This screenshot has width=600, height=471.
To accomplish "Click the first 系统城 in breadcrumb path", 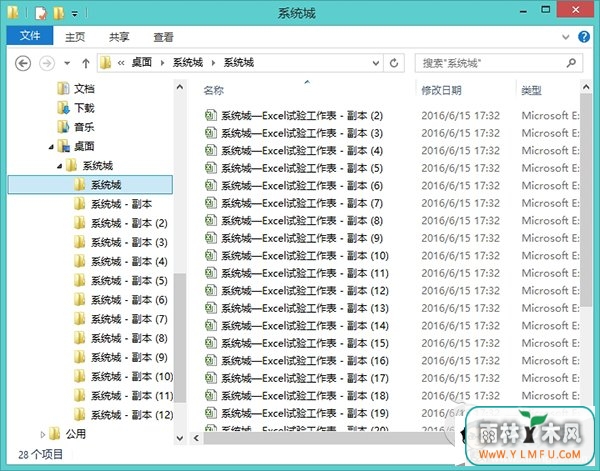I will pyautogui.click(x=188, y=62).
